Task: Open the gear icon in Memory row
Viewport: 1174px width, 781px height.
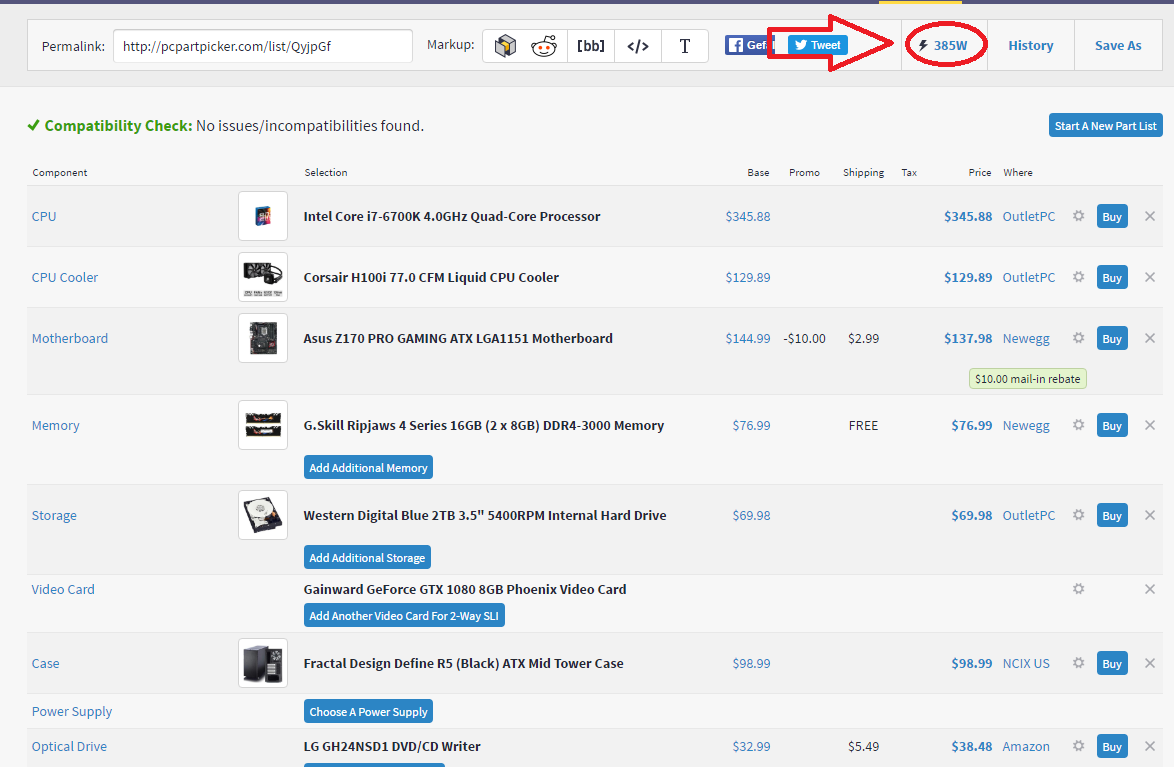Action: [x=1078, y=425]
